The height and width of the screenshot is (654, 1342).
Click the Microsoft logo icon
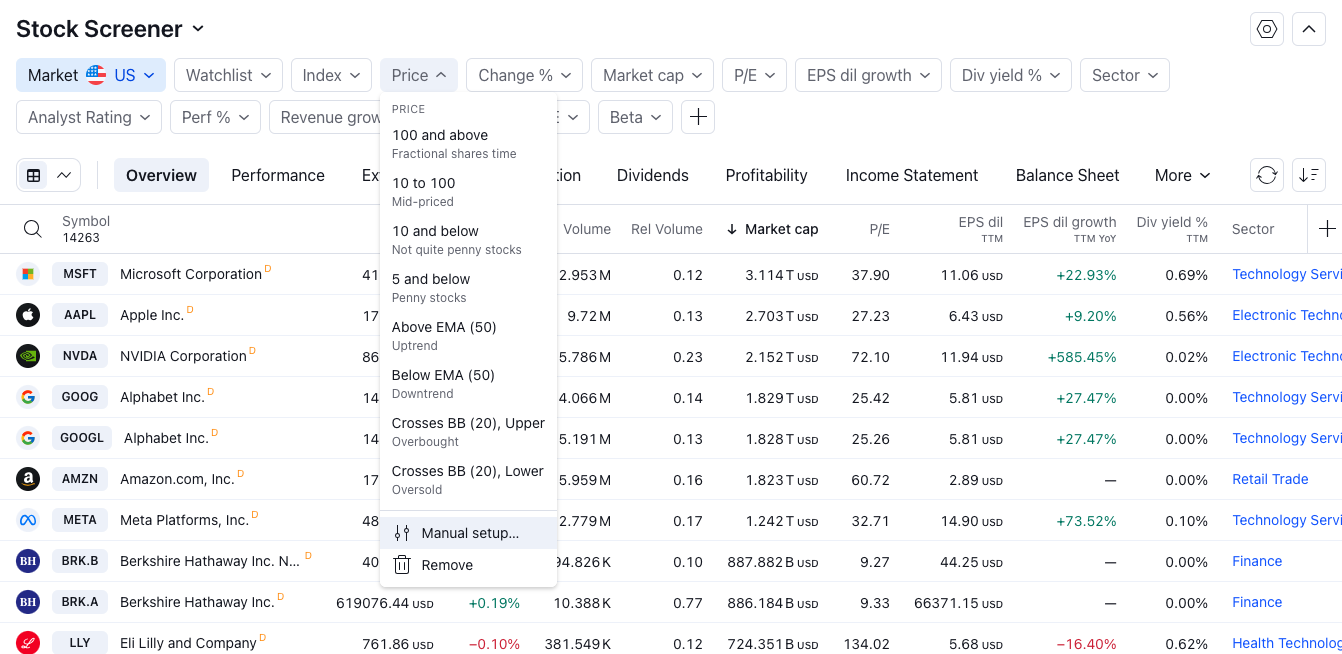tap(28, 274)
